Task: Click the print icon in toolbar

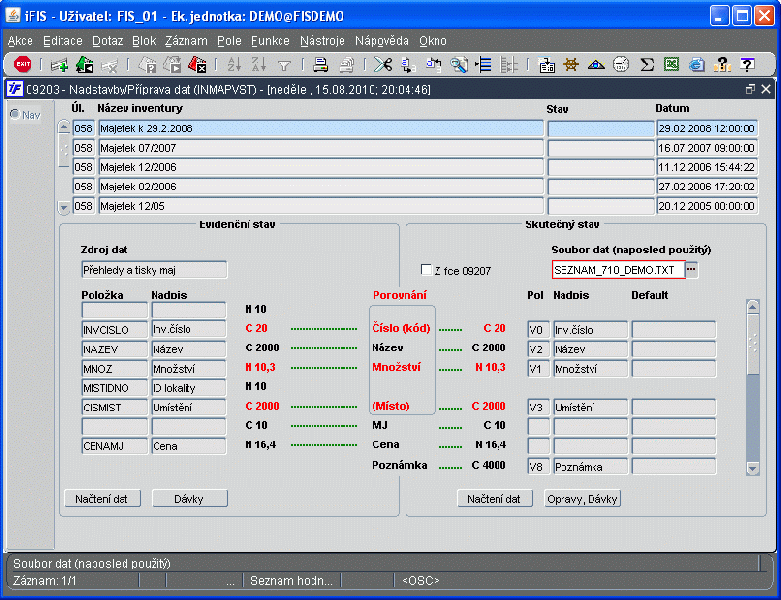Action: pos(320,65)
